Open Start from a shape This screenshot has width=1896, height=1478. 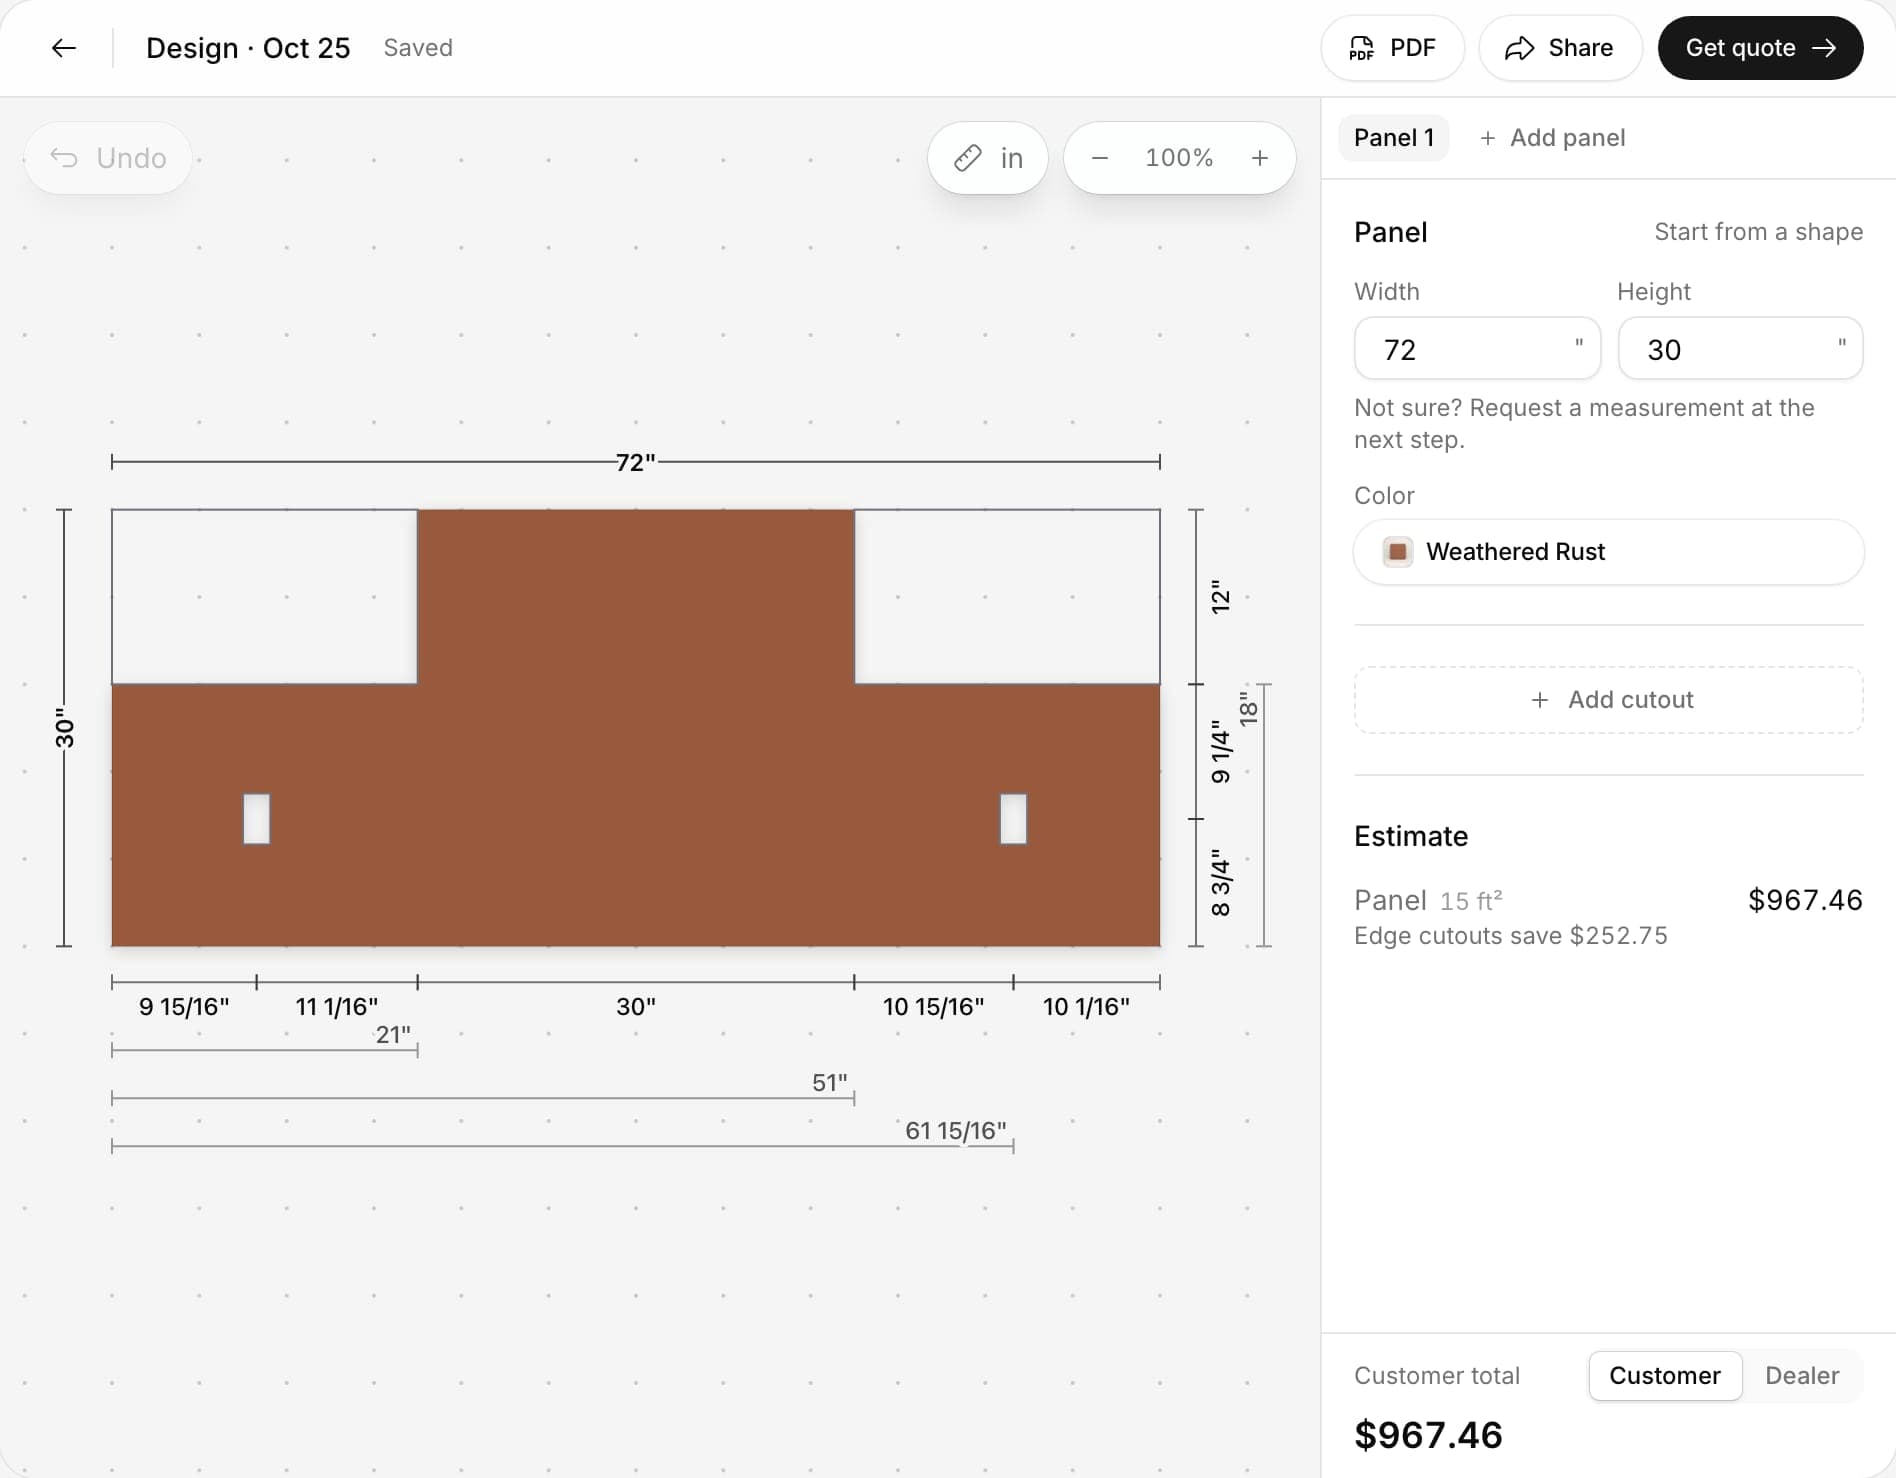1758,232
